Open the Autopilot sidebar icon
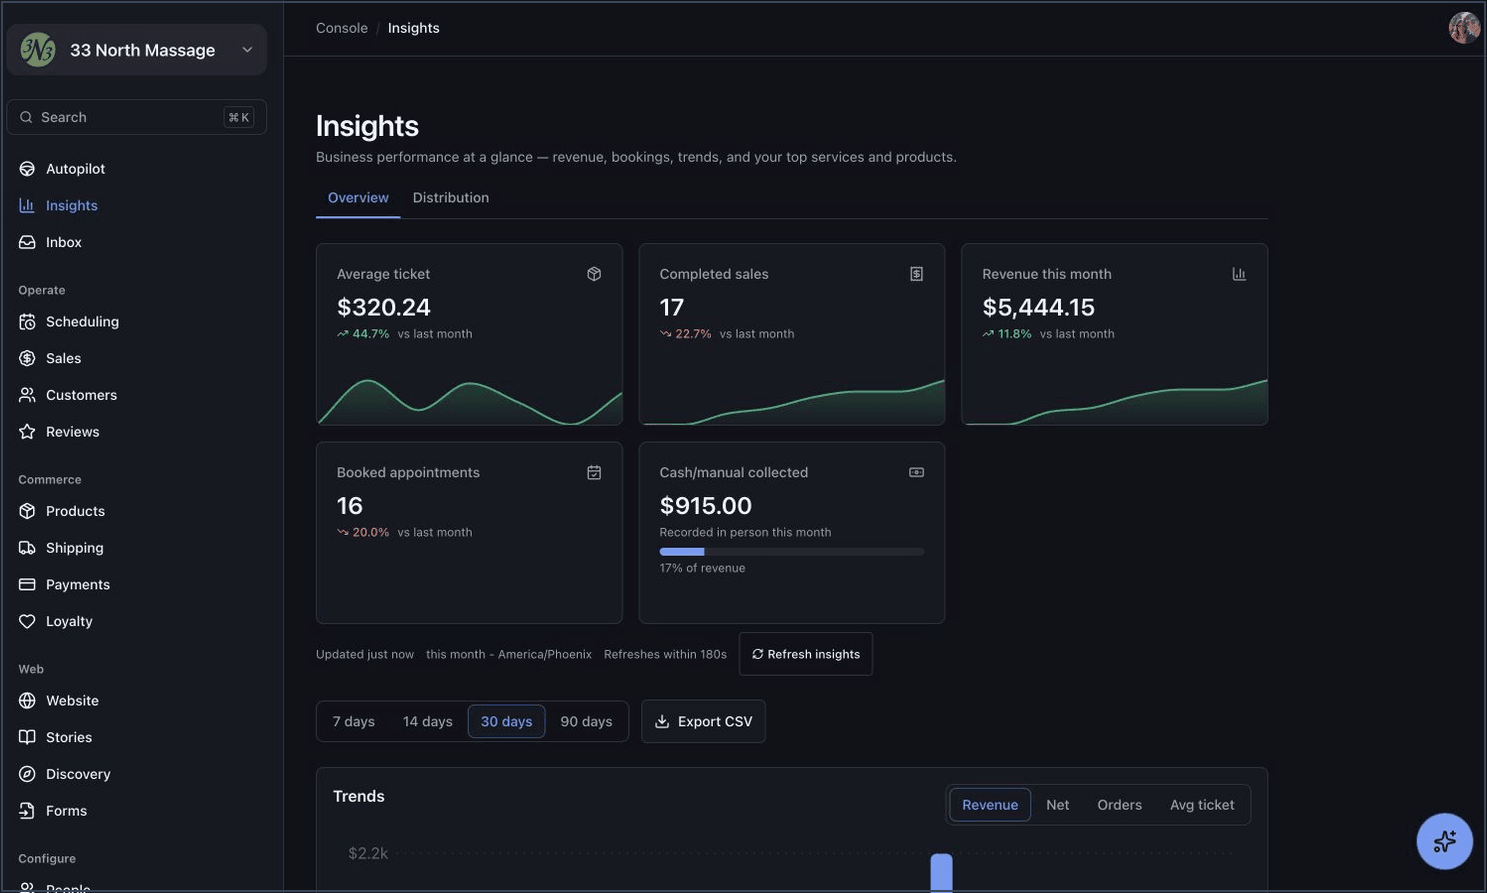 [x=27, y=169]
